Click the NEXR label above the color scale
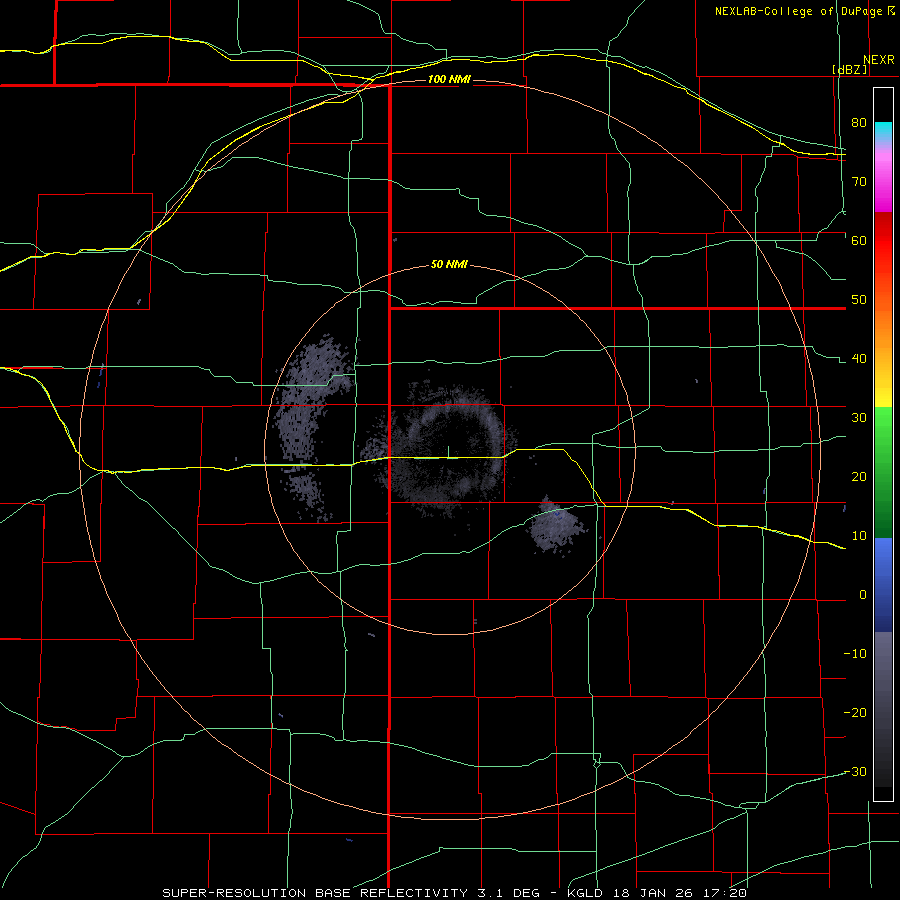The image size is (900, 900). pyautogui.click(x=878, y=60)
